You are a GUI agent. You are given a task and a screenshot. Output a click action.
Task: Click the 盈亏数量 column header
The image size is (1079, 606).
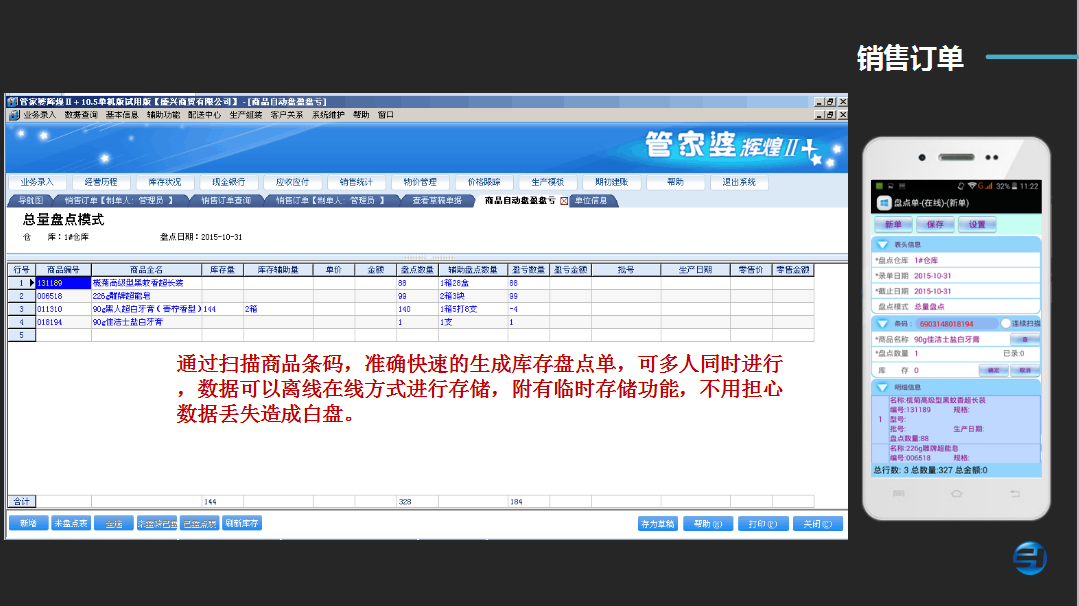click(x=528, y=270)
